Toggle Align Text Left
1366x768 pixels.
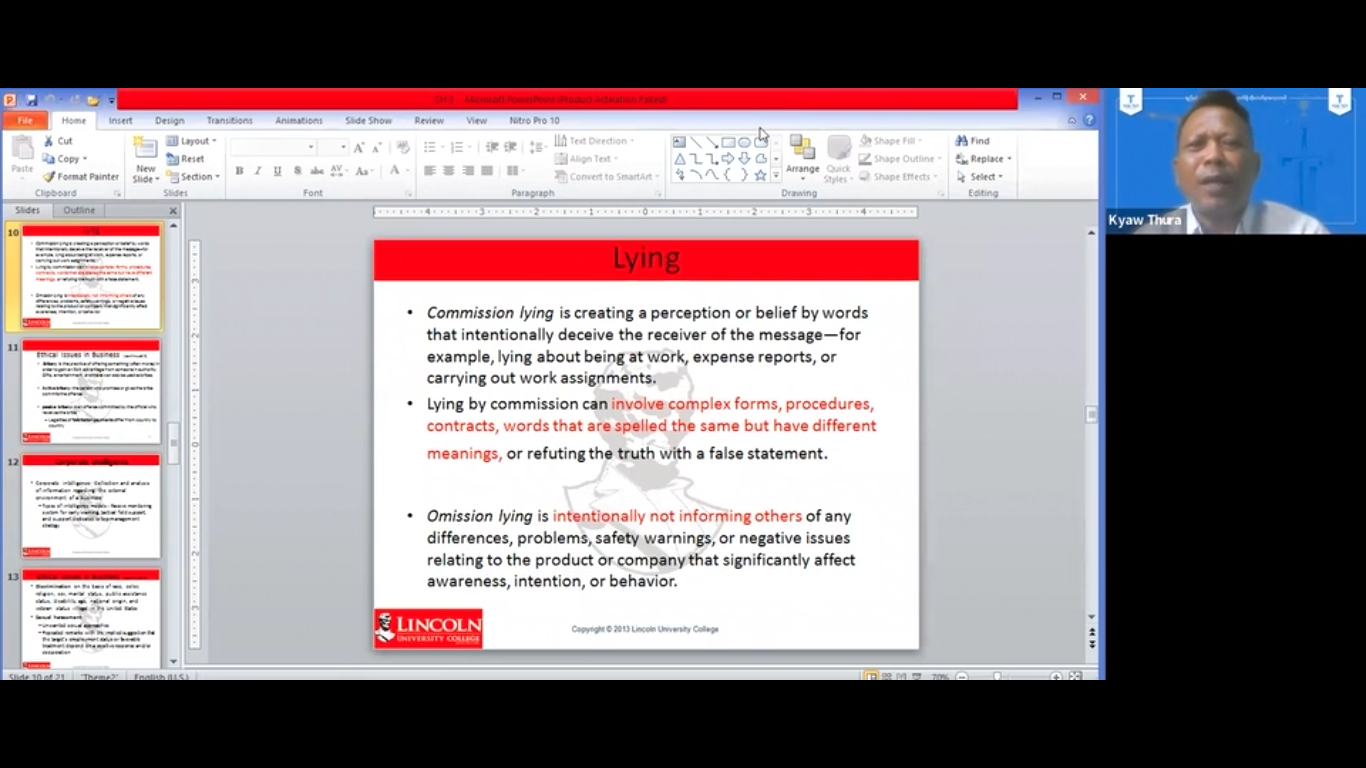coord(430,171)
